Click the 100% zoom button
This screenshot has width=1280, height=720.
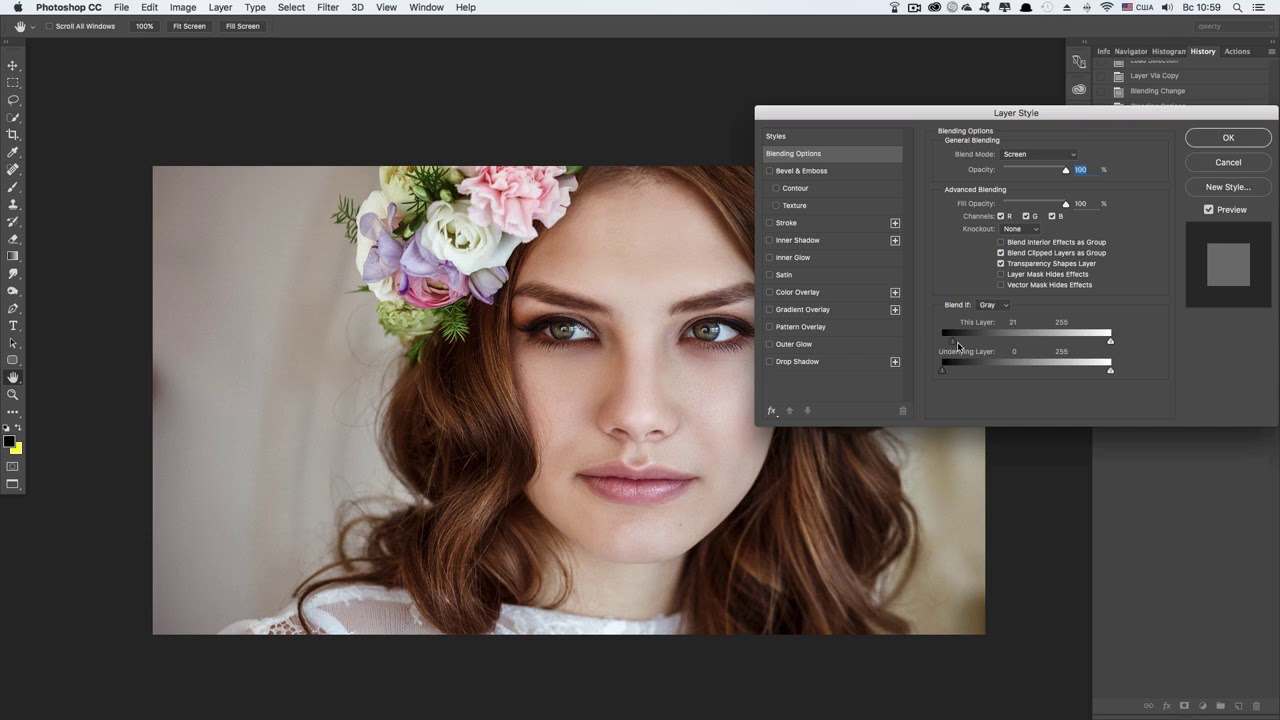145,26
